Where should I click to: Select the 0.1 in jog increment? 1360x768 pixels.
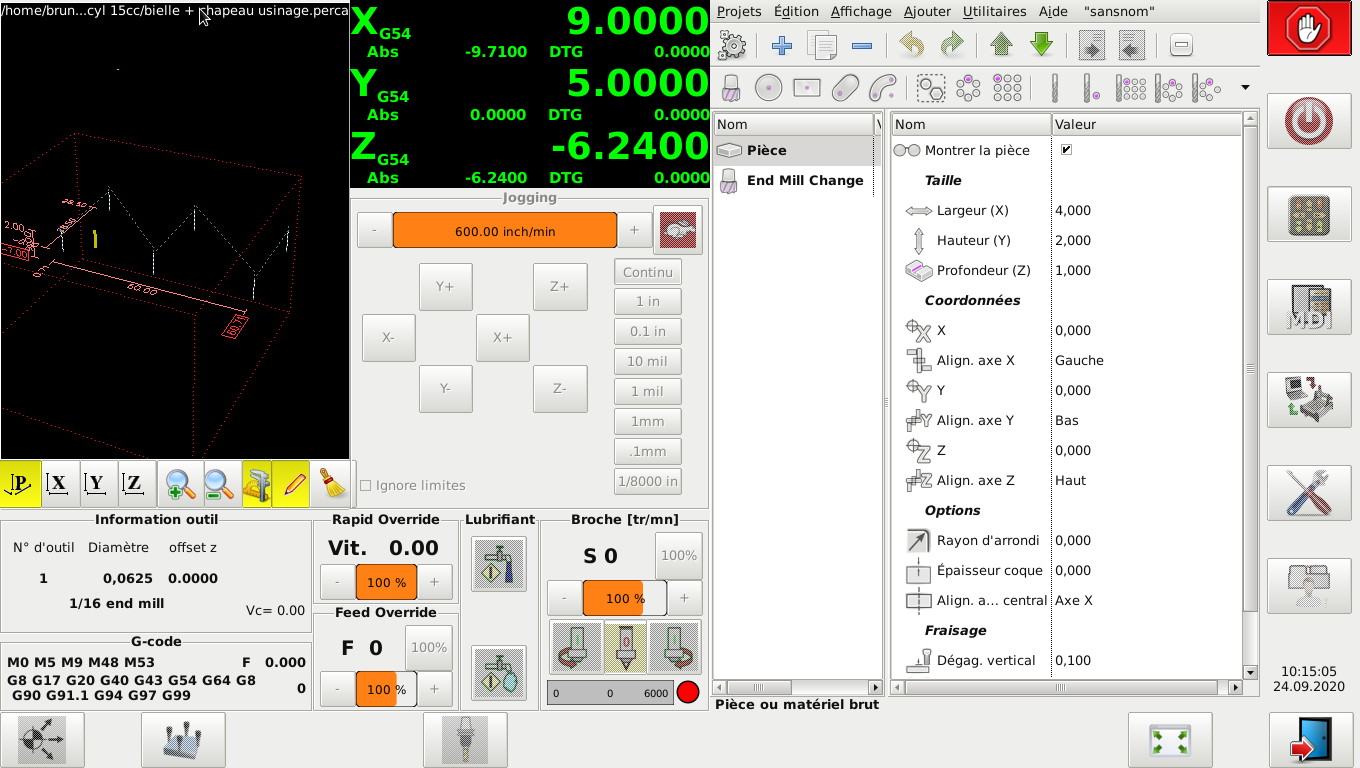click(x=647, y=332)
